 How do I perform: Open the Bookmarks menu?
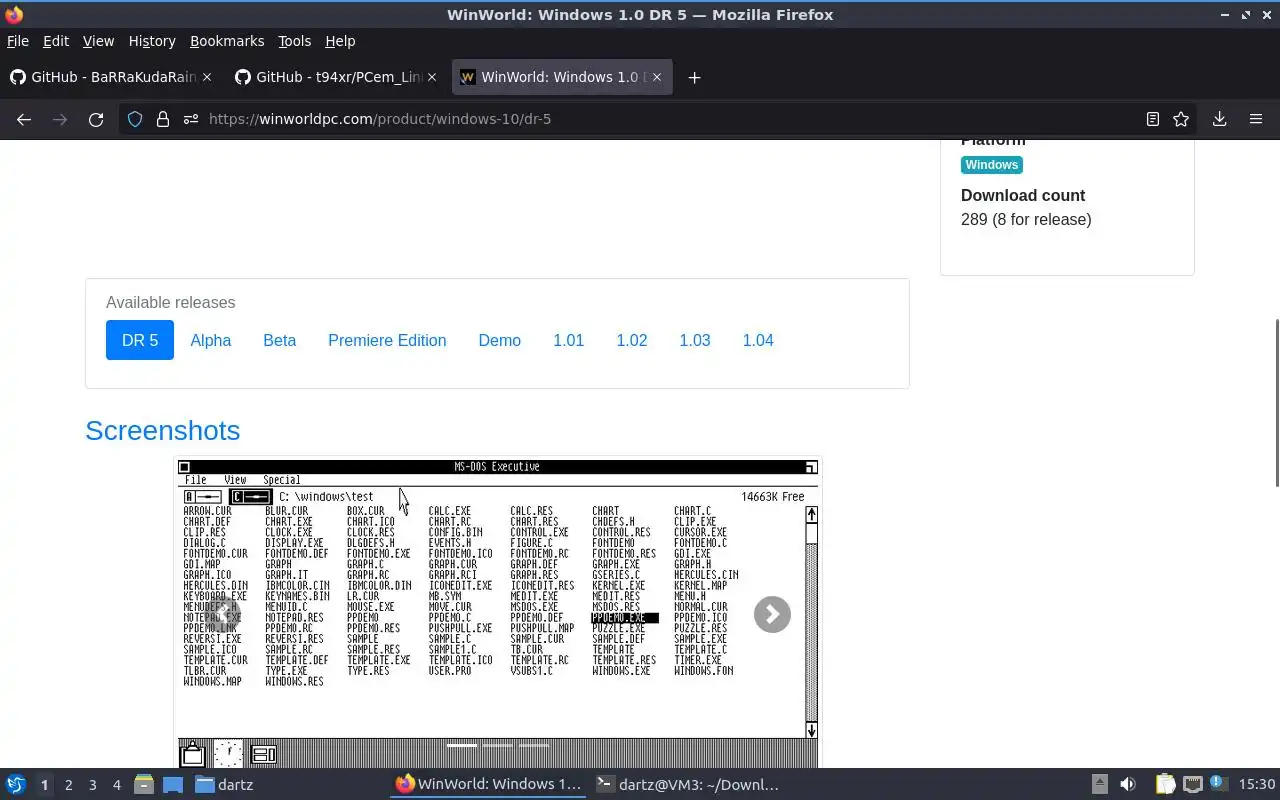[227, 41]
